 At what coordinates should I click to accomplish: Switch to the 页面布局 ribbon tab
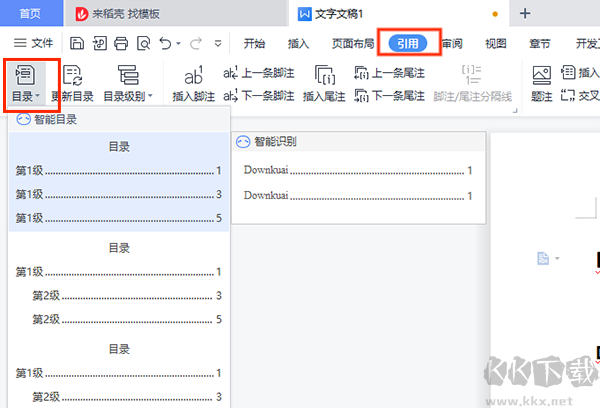353,44
